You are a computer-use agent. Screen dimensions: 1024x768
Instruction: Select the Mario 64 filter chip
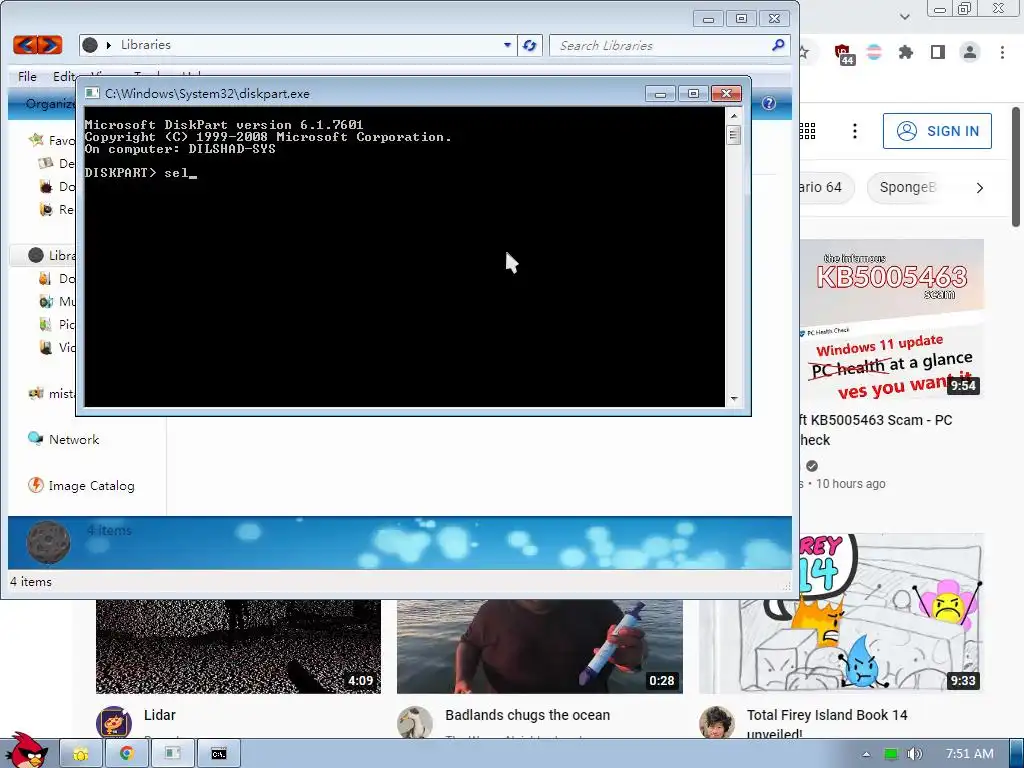click(x=825, y=187)
